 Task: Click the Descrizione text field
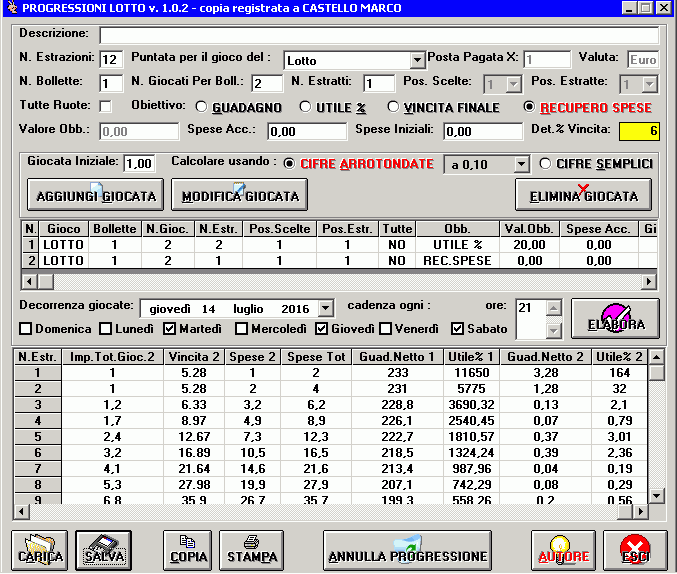pos(379,35)
